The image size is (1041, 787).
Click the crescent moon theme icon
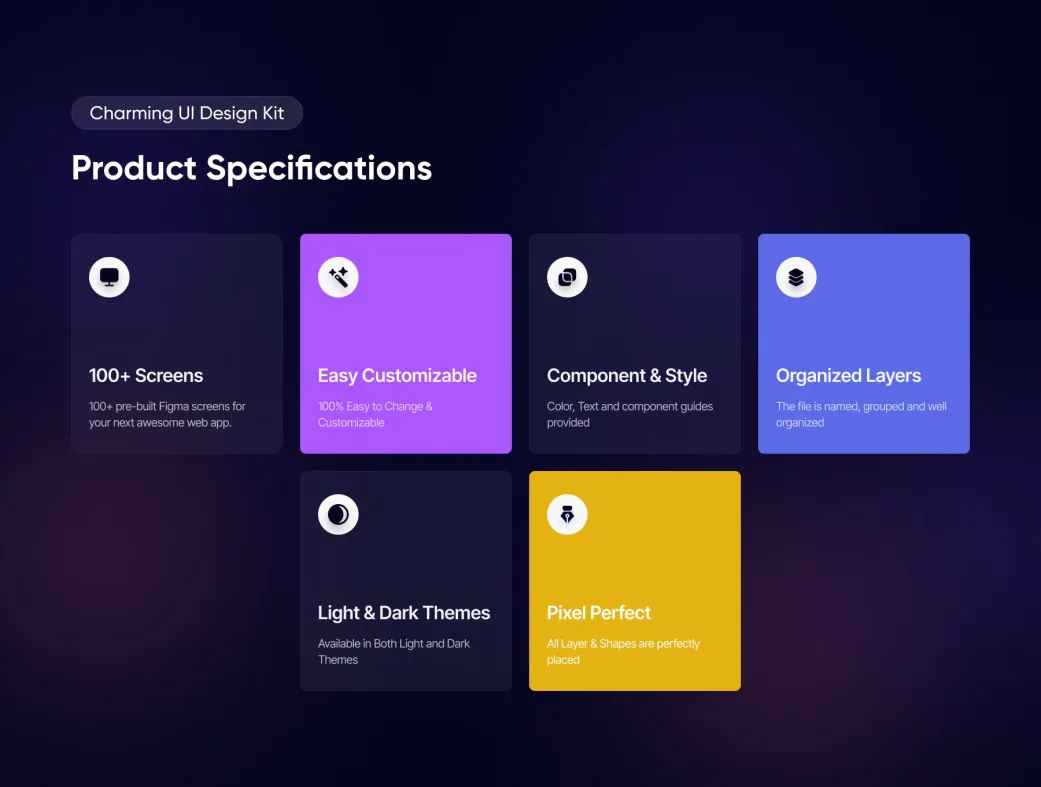[338, 514]
